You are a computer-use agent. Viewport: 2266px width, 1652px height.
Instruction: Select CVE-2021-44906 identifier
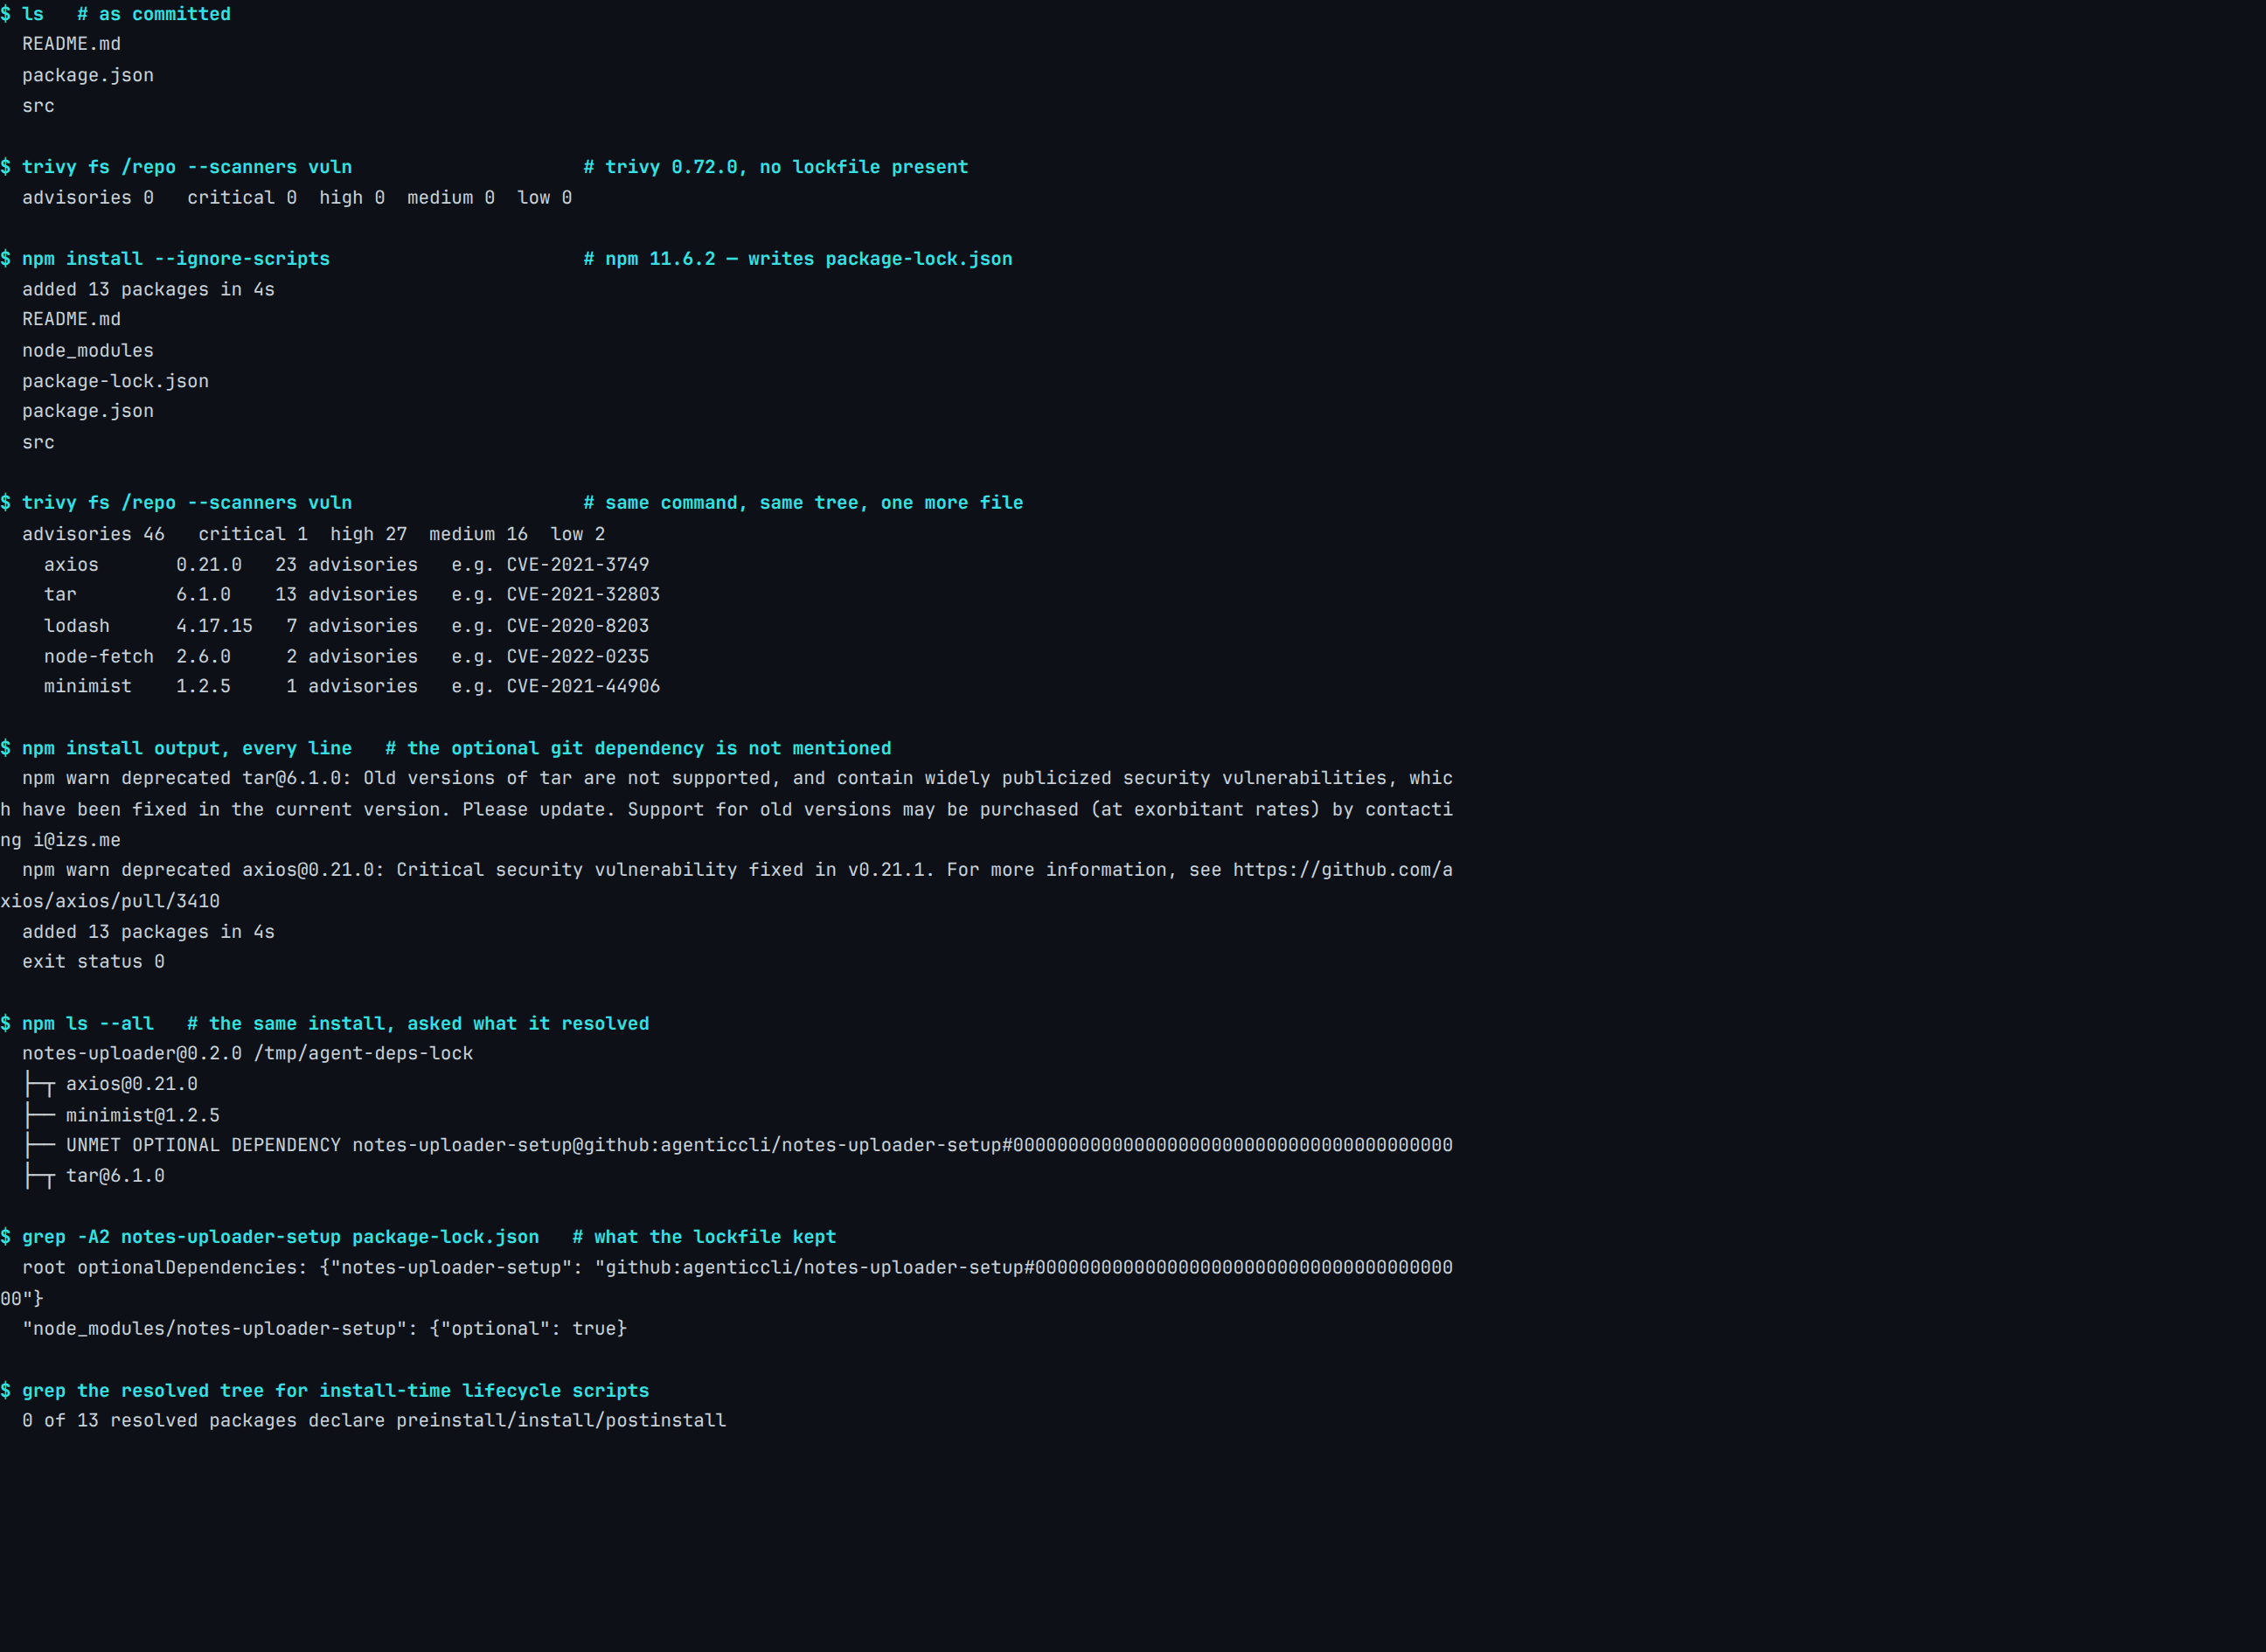583,687
